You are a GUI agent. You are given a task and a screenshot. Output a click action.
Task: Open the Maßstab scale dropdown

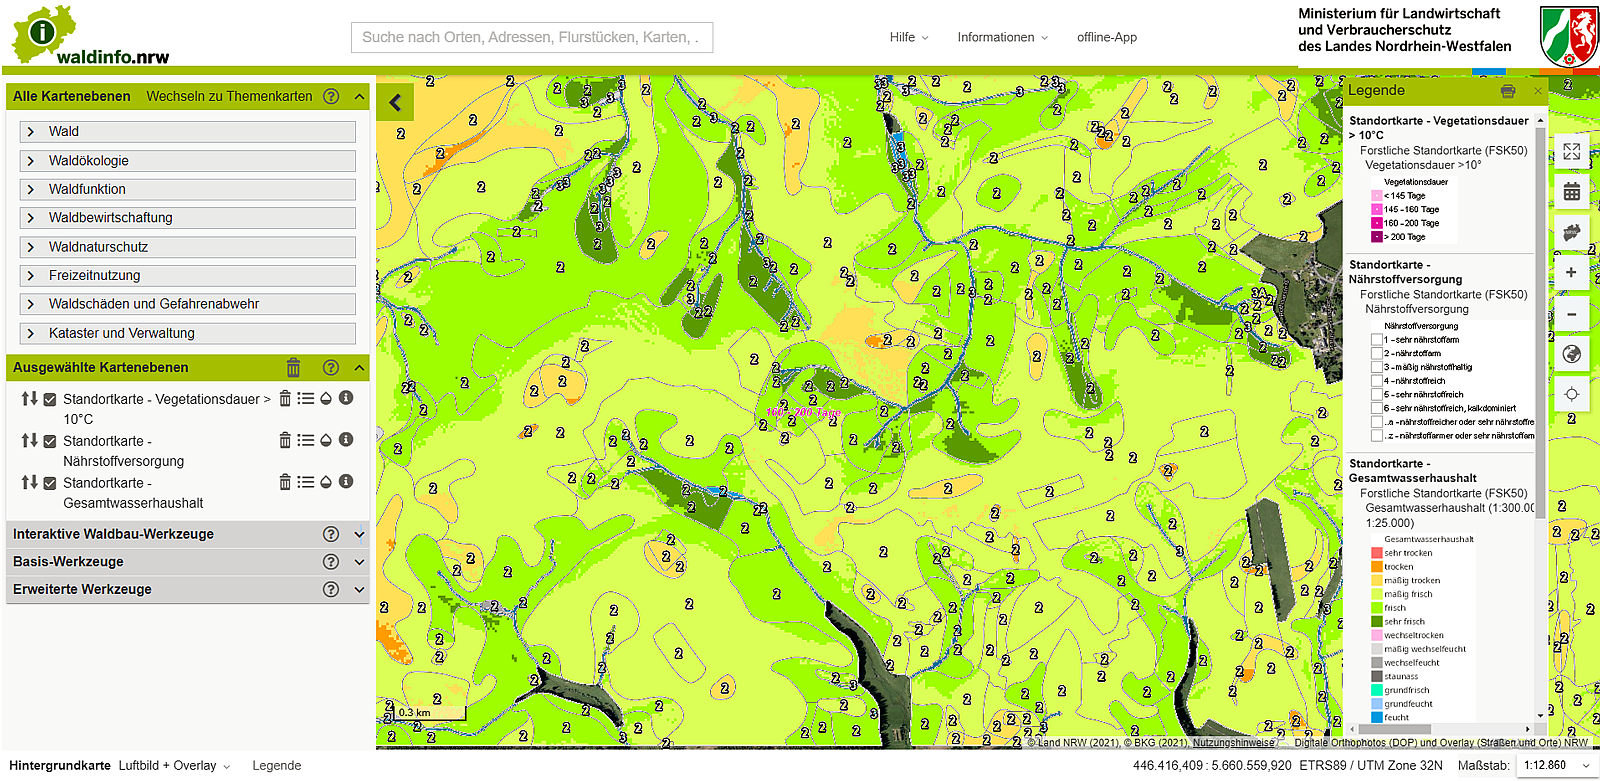click(1557, 765)
